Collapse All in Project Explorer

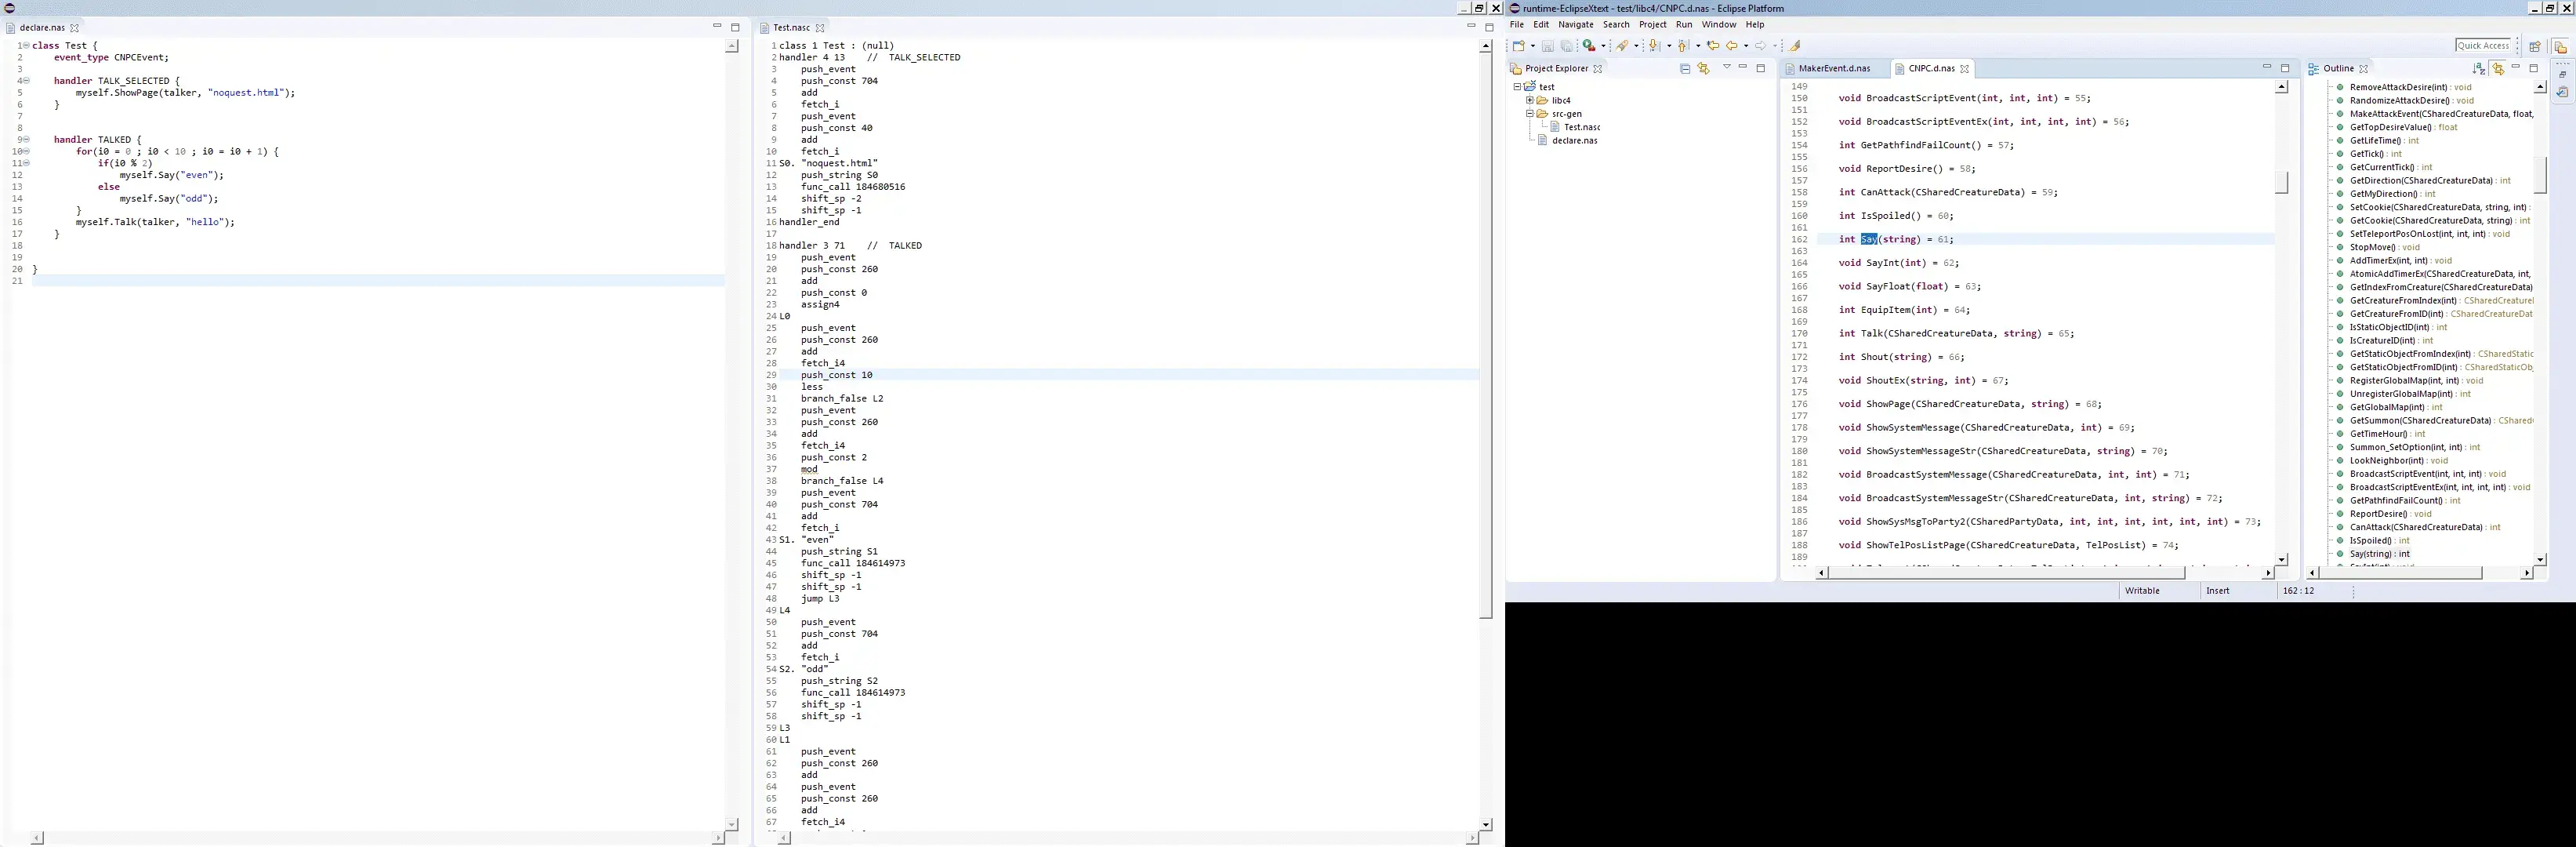[1685, 69]
